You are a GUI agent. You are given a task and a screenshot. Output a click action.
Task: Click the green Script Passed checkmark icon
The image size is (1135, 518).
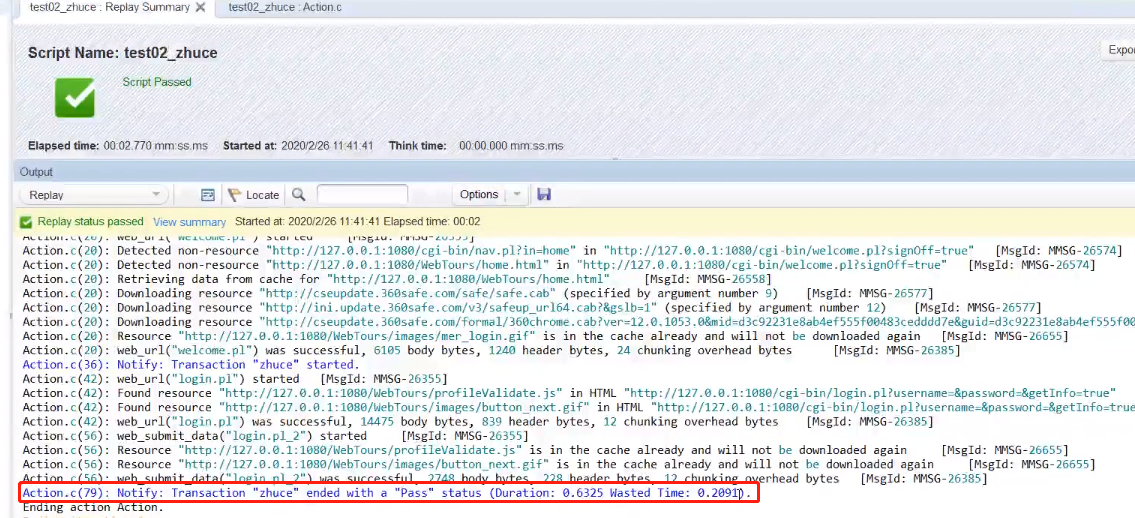pyautogui.click(x=75, y=98)
